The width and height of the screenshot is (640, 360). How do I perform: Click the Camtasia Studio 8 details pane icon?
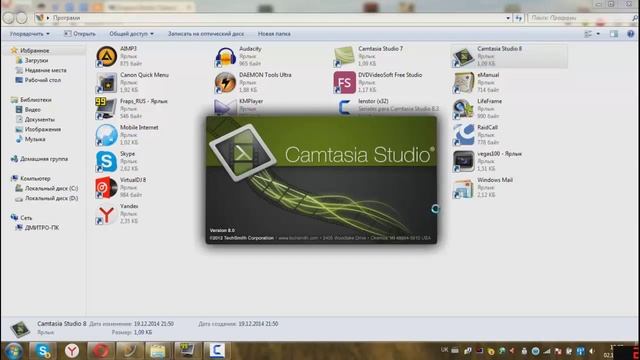point(20,329)
